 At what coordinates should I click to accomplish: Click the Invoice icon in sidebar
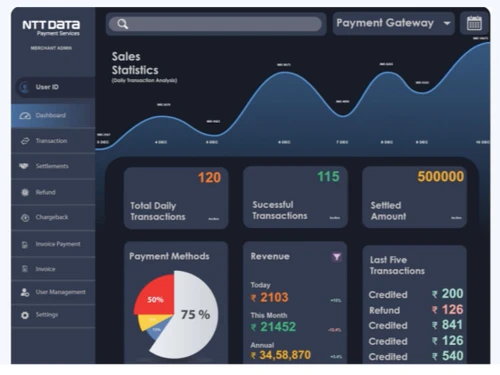coord(25,269)
